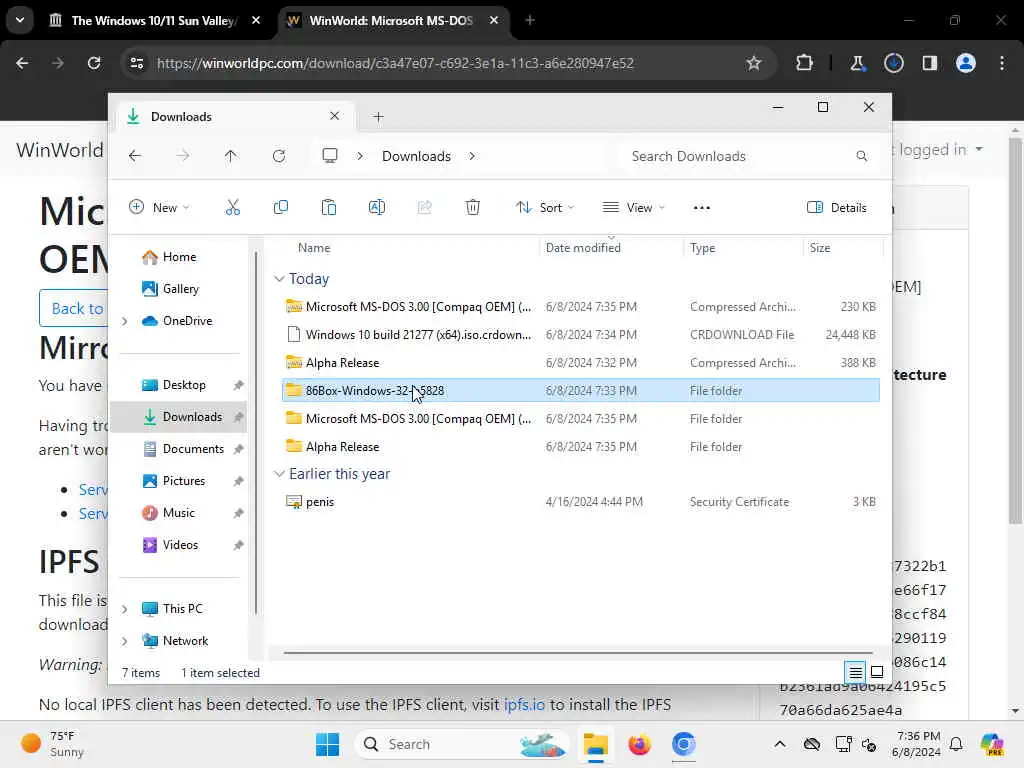1024x768 pixels.
Task: Open new browser tab
Action: [x=530, y=20]
